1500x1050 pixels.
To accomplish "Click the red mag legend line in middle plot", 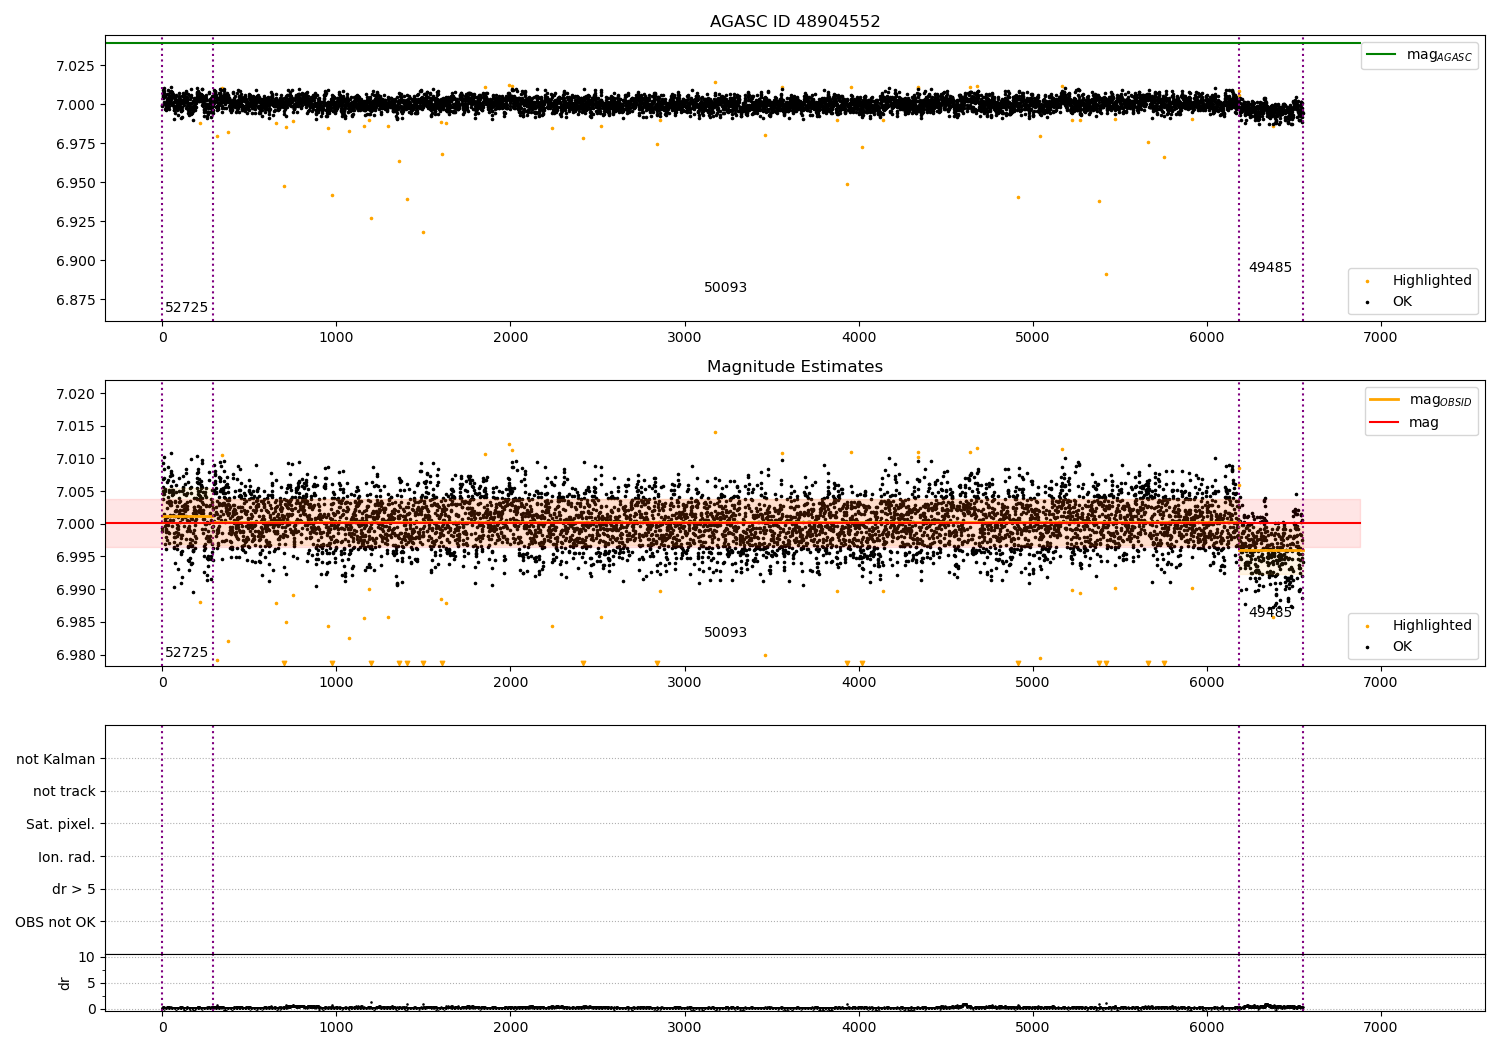I will click(x=1385, y=423).
